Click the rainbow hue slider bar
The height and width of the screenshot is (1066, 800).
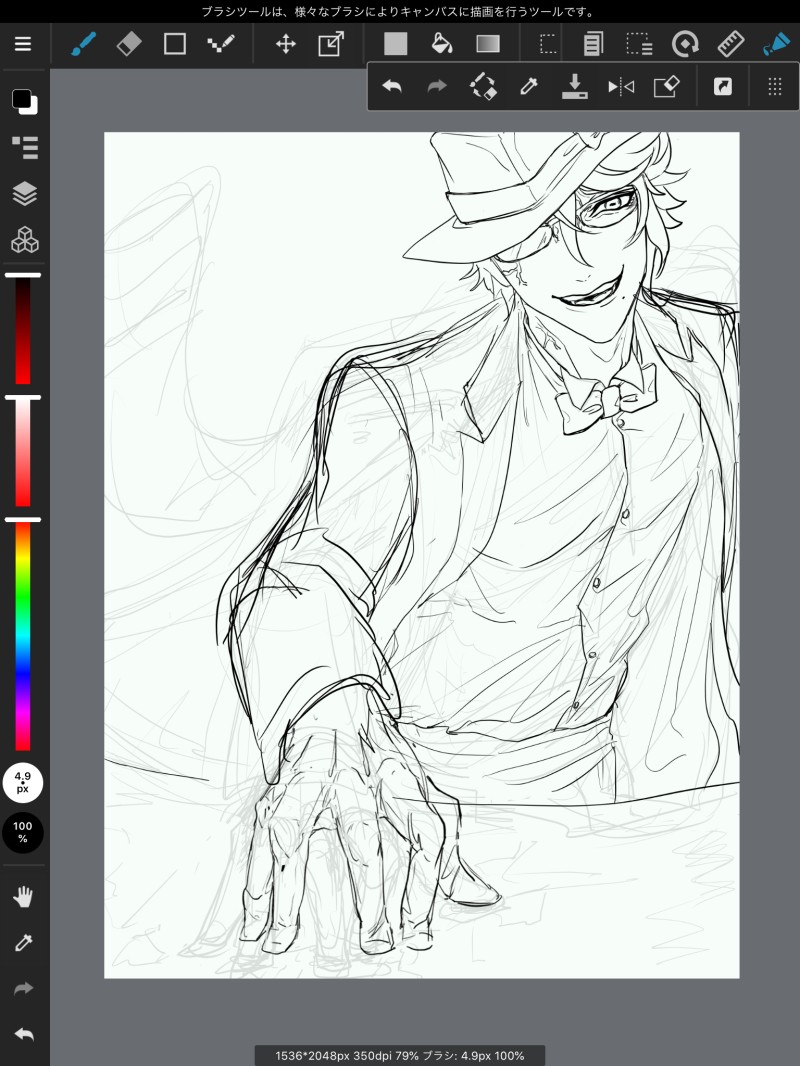point(23,637)
